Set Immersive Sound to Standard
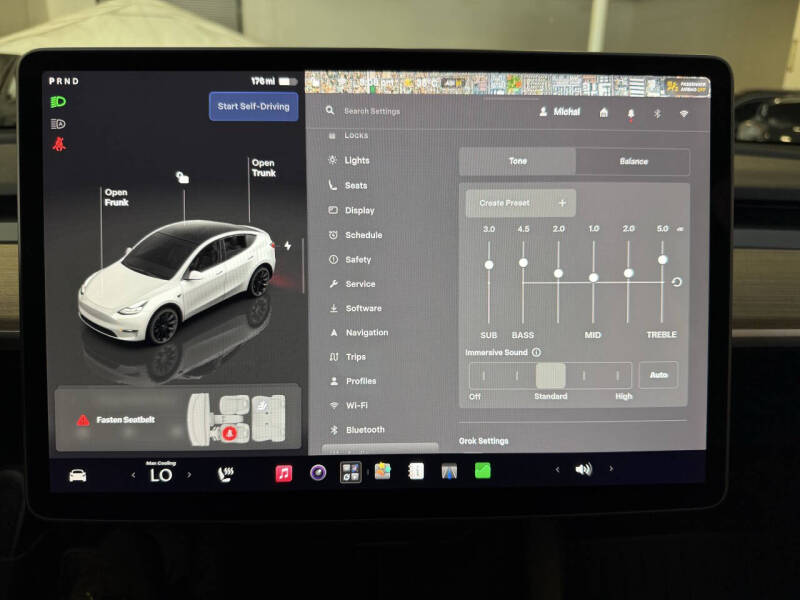 click(551, 376)
